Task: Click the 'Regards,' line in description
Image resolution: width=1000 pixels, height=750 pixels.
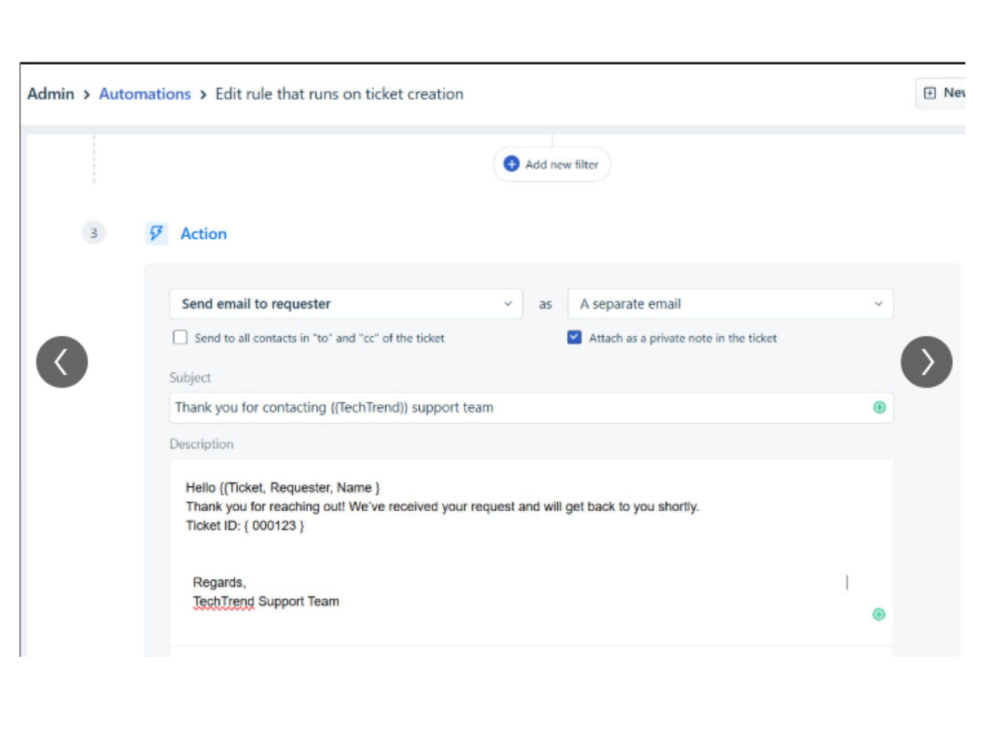Action: click(219, 582)
